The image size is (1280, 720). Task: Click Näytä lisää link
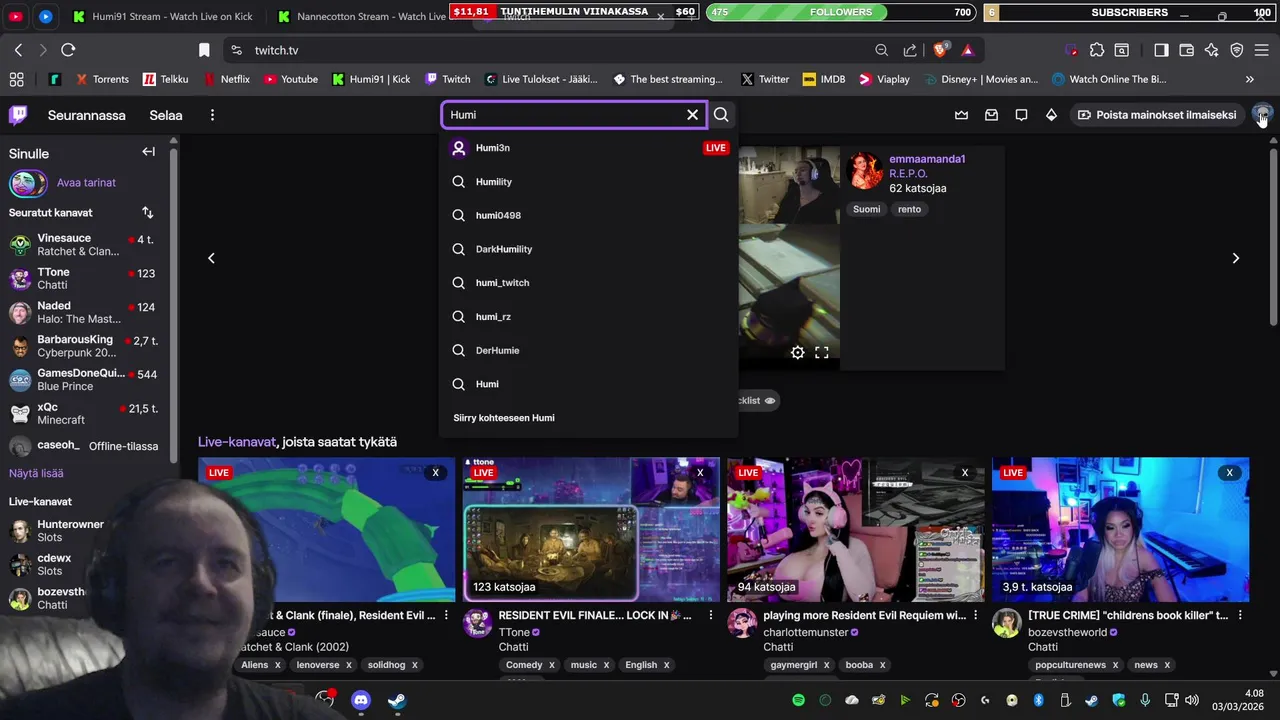coord(36,473)
